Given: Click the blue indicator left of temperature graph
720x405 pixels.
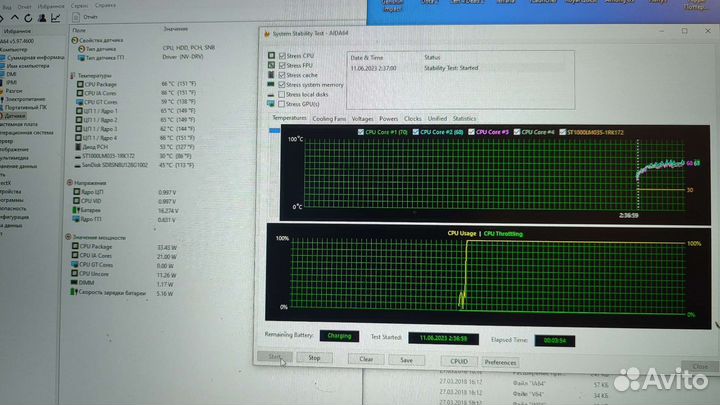Looking at the screenshot, I should [x=274, y=131].
